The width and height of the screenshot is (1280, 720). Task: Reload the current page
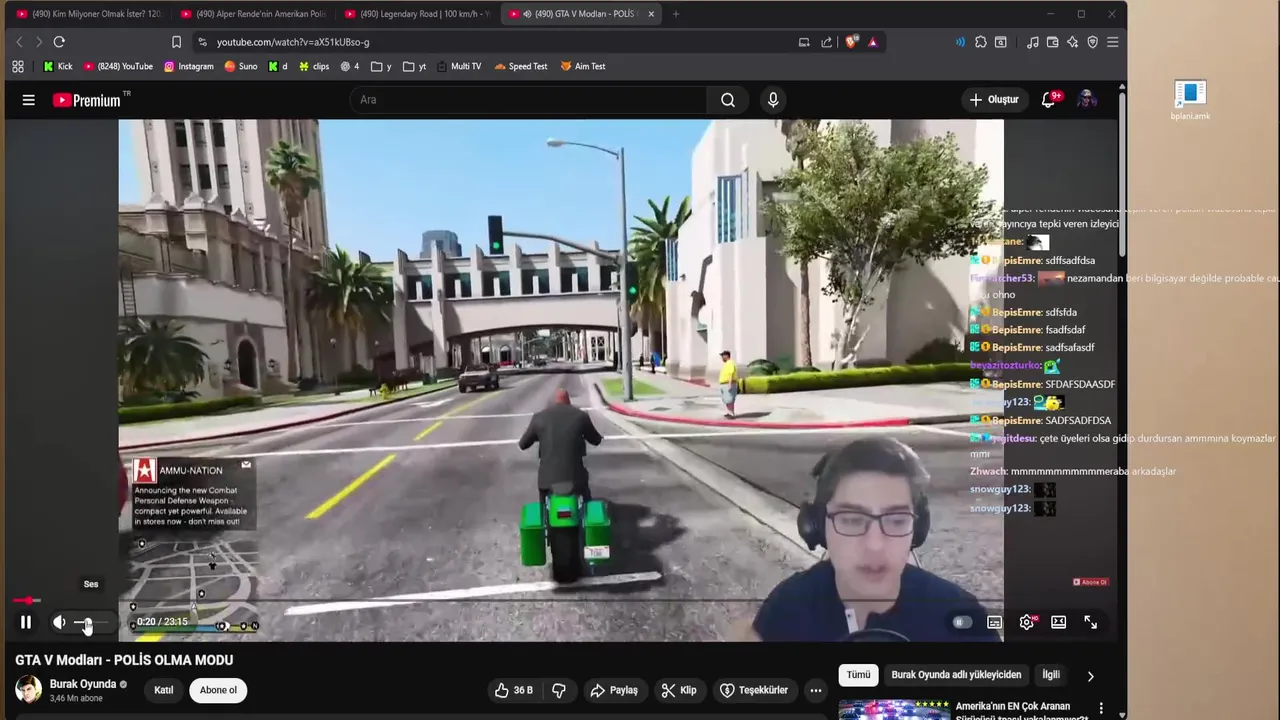tap(59, 42)
